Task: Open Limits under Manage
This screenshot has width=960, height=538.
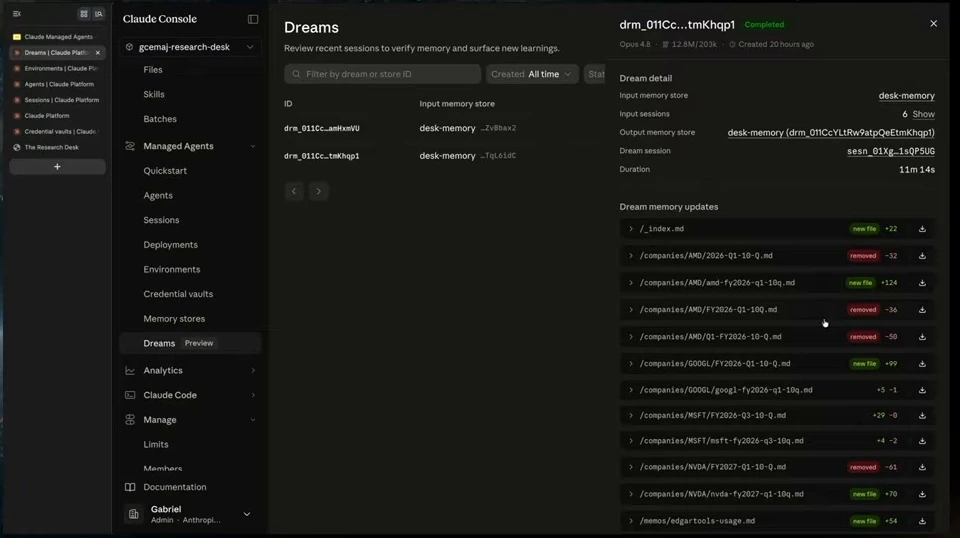Action: pyautogui.click(x=156, y=444)
